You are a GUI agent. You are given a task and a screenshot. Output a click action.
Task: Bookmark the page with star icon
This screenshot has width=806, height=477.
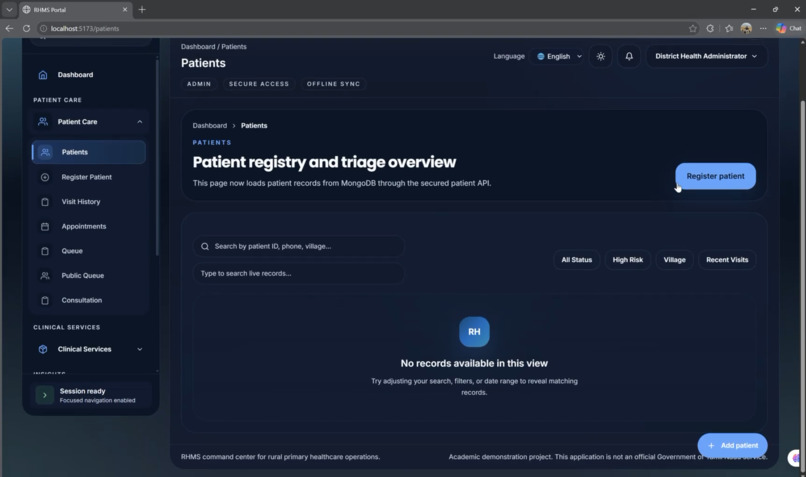click(x=693, y=29)
